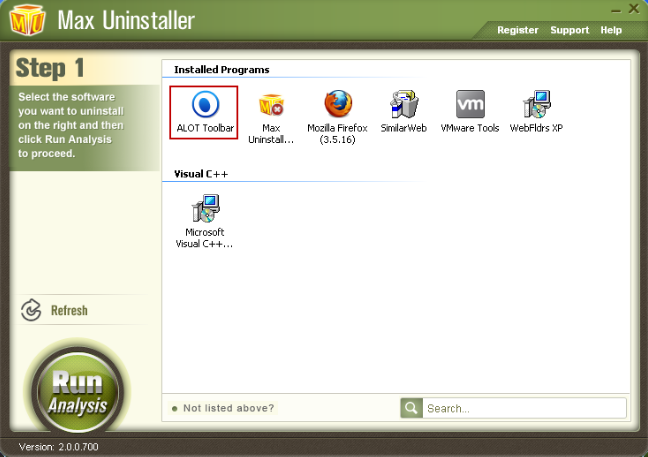Select the SimilarWeb program icon
Image resolution: width=648 pixels, height=457 pixels.
[x=404, y=104]
